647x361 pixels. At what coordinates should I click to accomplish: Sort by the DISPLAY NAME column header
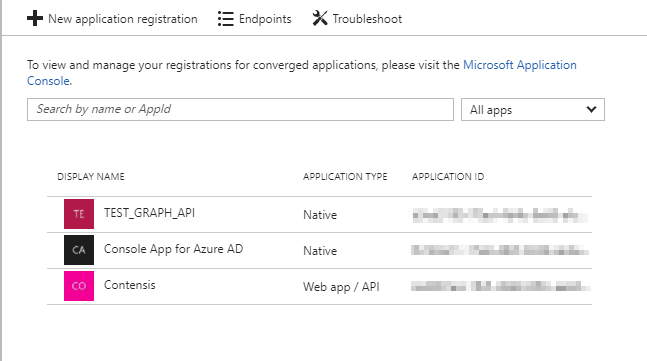pos(91,177)
